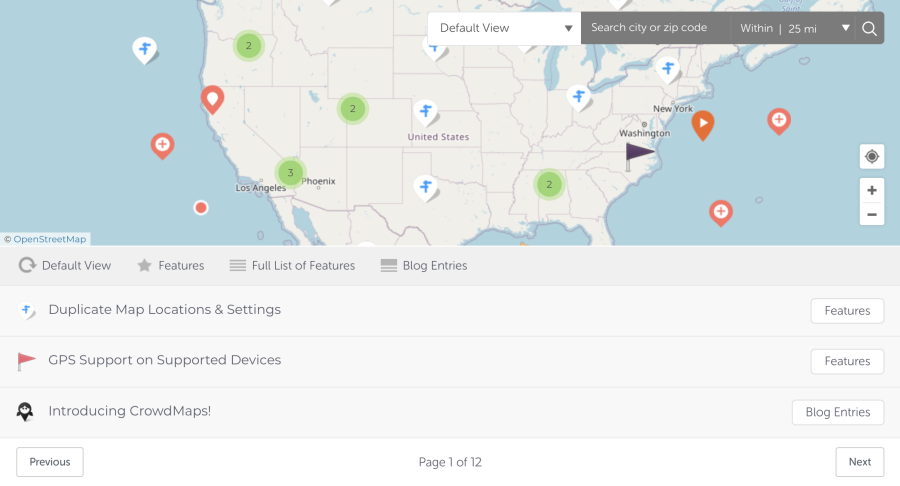This screenshot has width=900, height=486.
Task: Open the OpenStreetMap attribution link
Action: coord(50,239)
